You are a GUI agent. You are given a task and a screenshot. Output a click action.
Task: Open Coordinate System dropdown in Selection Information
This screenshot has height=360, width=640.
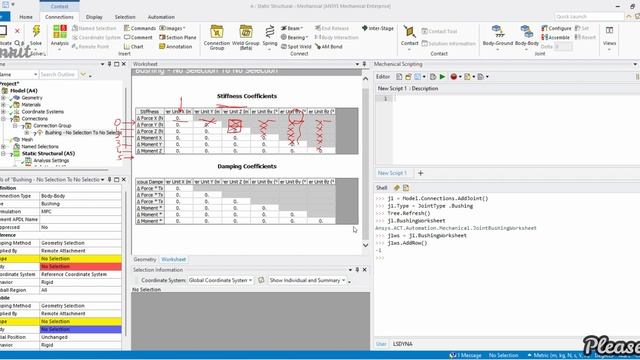220,280
